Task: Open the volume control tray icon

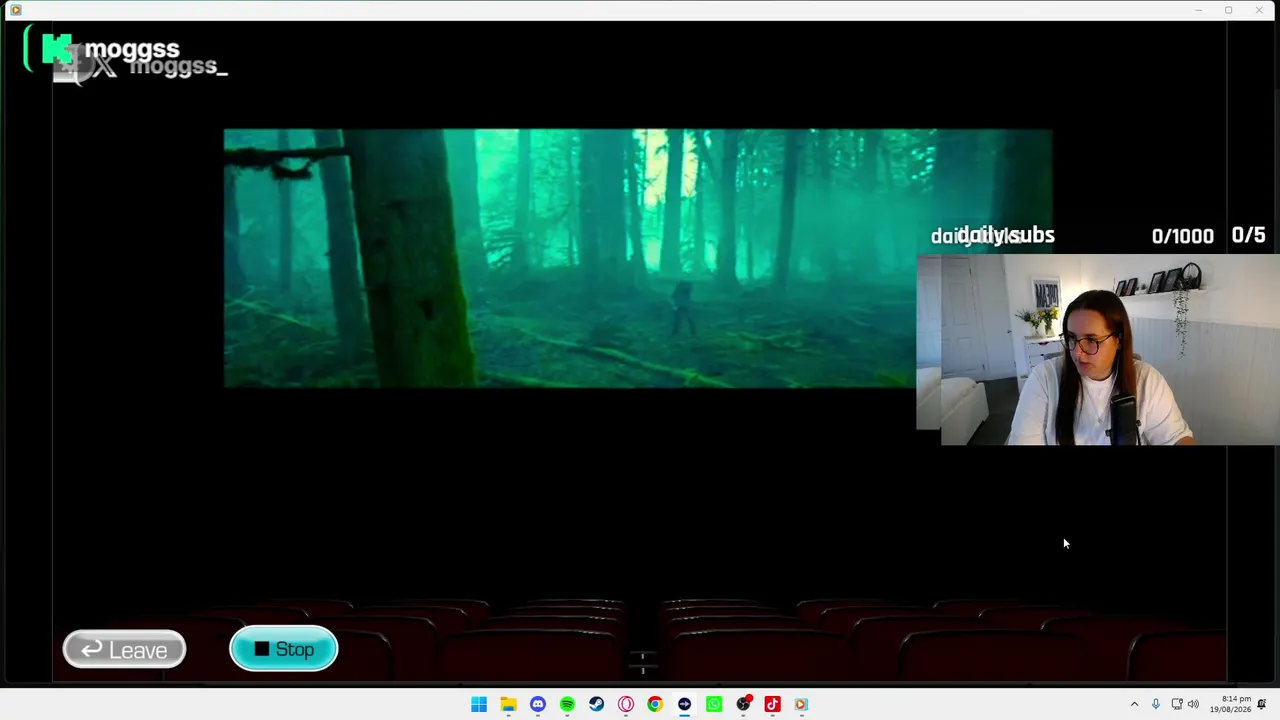Action: (x=1193, y=704)
